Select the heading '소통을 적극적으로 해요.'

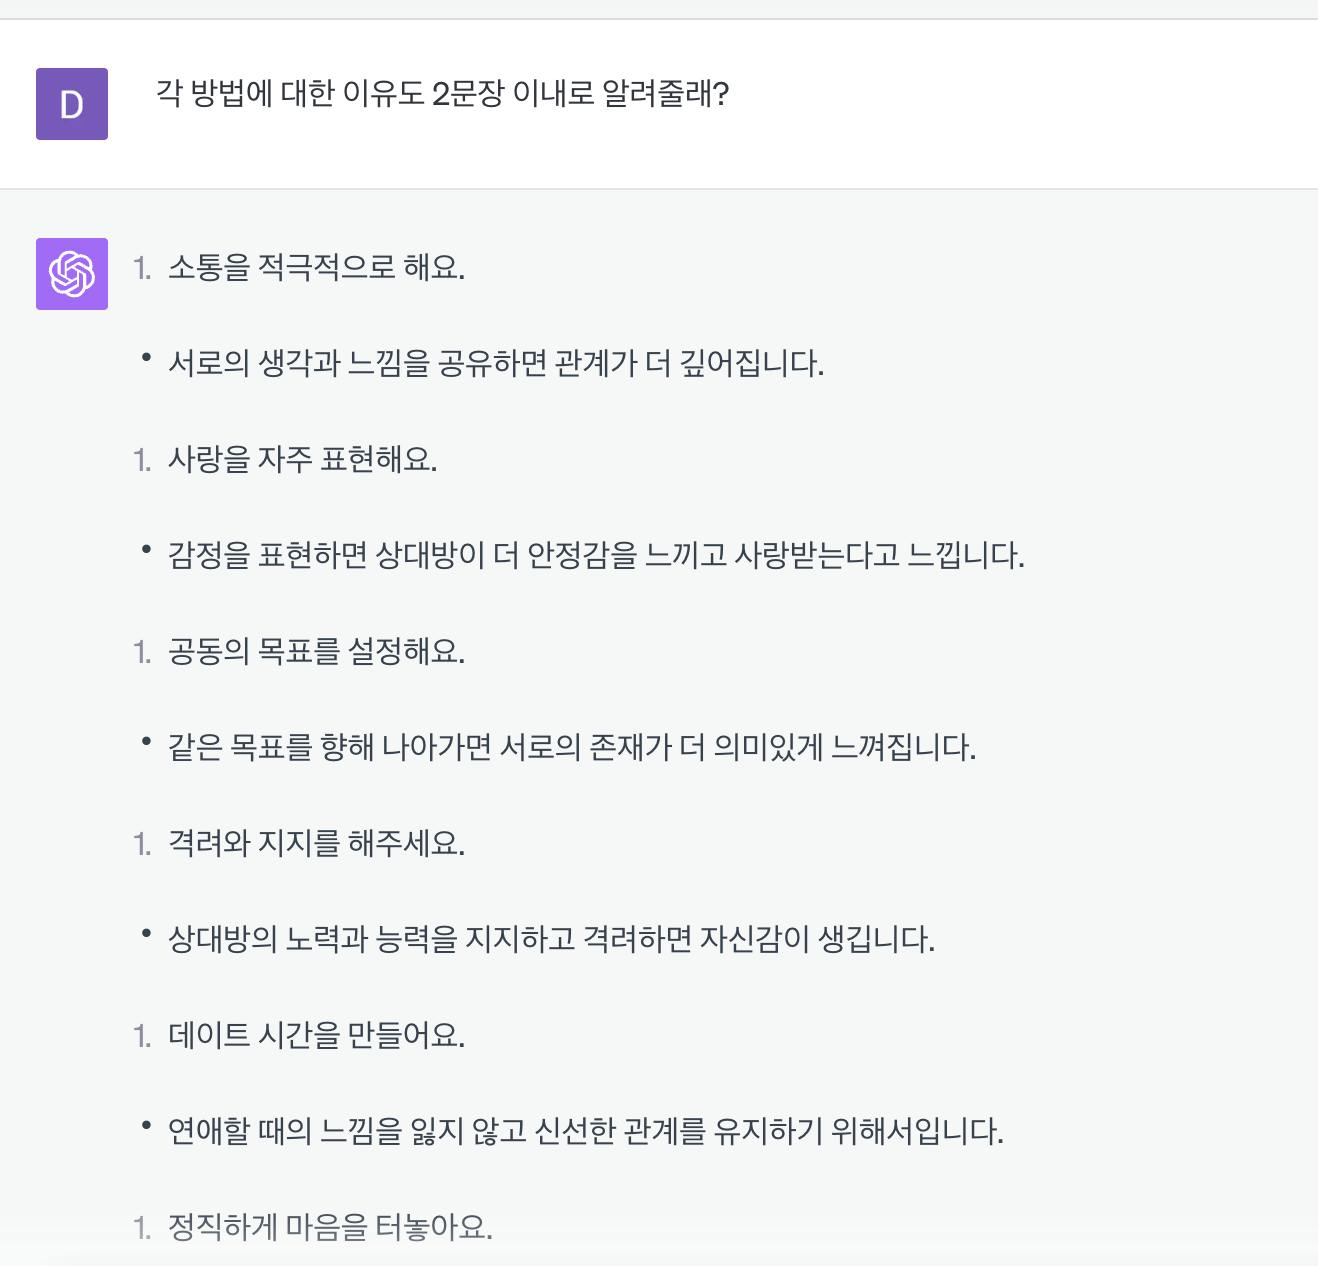pyautogui.click(x=316, y=268)
